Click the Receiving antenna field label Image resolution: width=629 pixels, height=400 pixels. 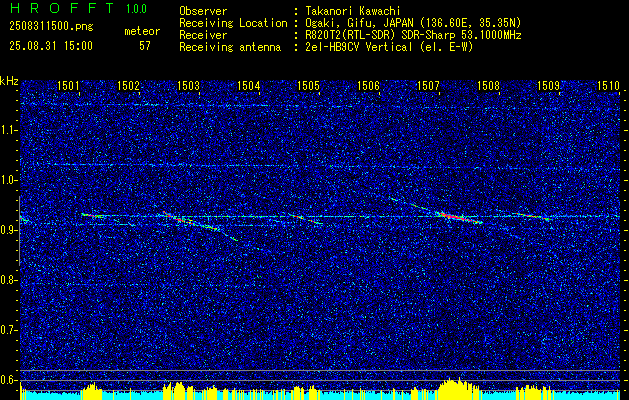pos(230,47)
